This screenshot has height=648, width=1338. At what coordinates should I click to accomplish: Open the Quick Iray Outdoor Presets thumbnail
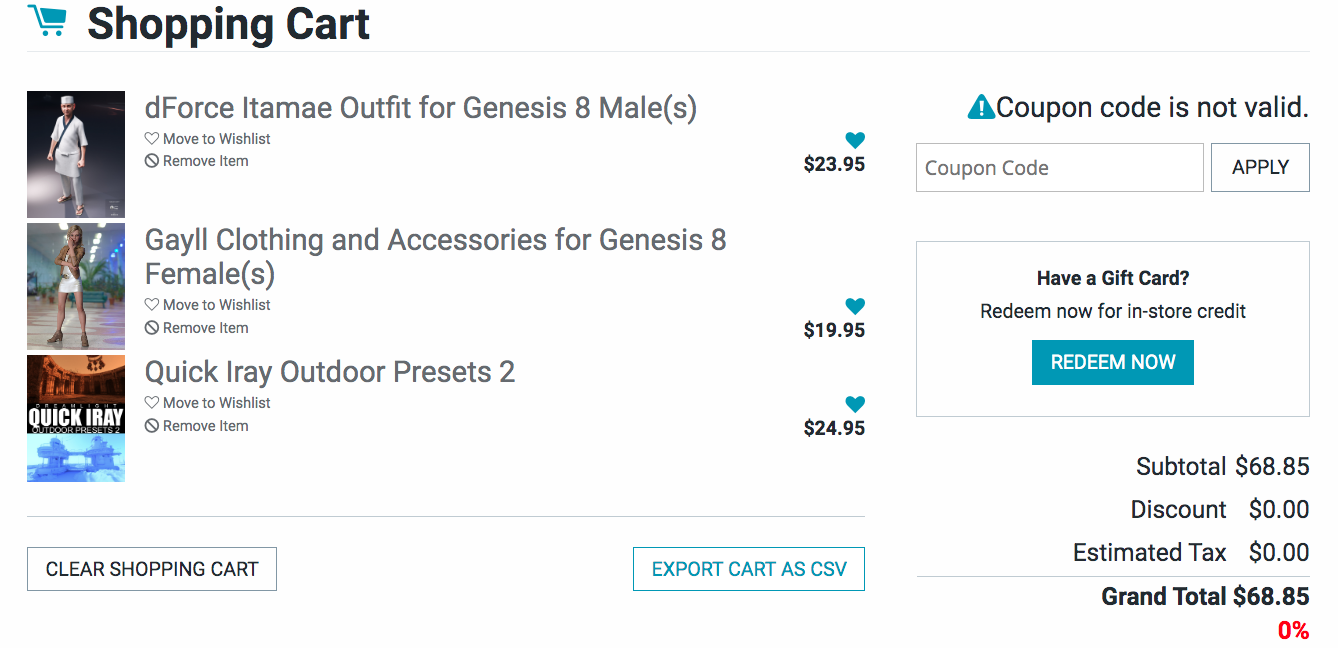coord(76,418)
